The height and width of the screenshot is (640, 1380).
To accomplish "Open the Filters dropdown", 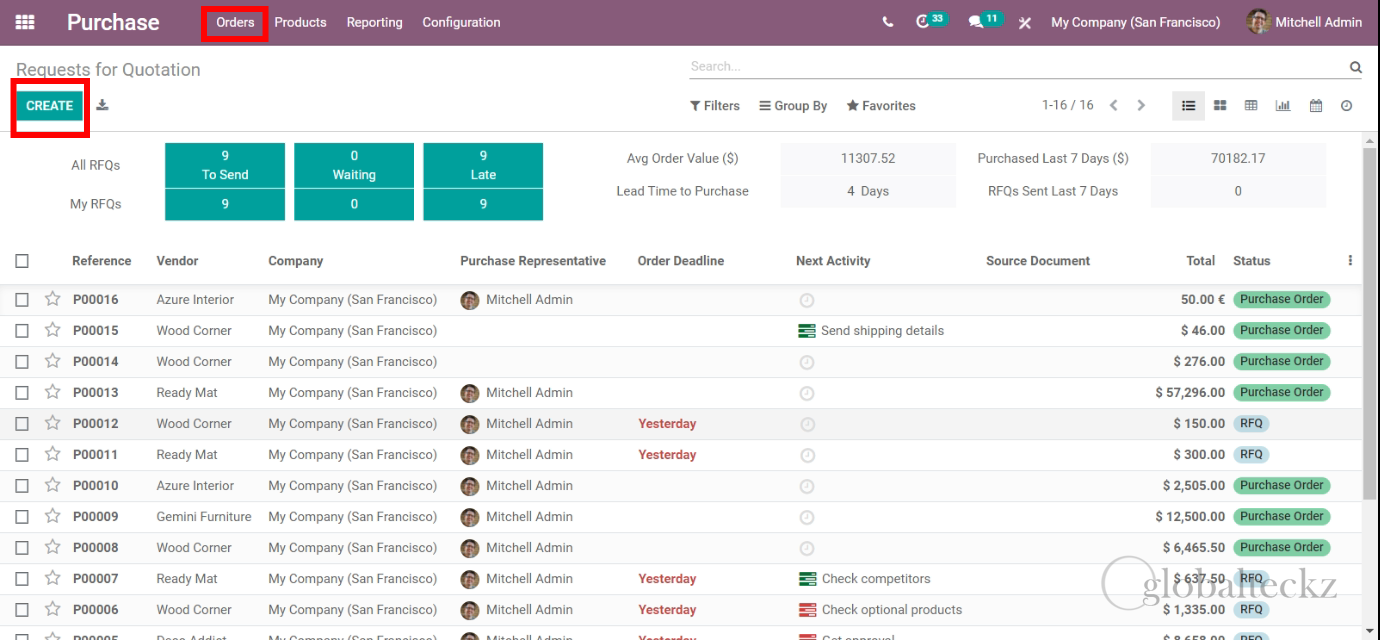I will pos(715,106).
